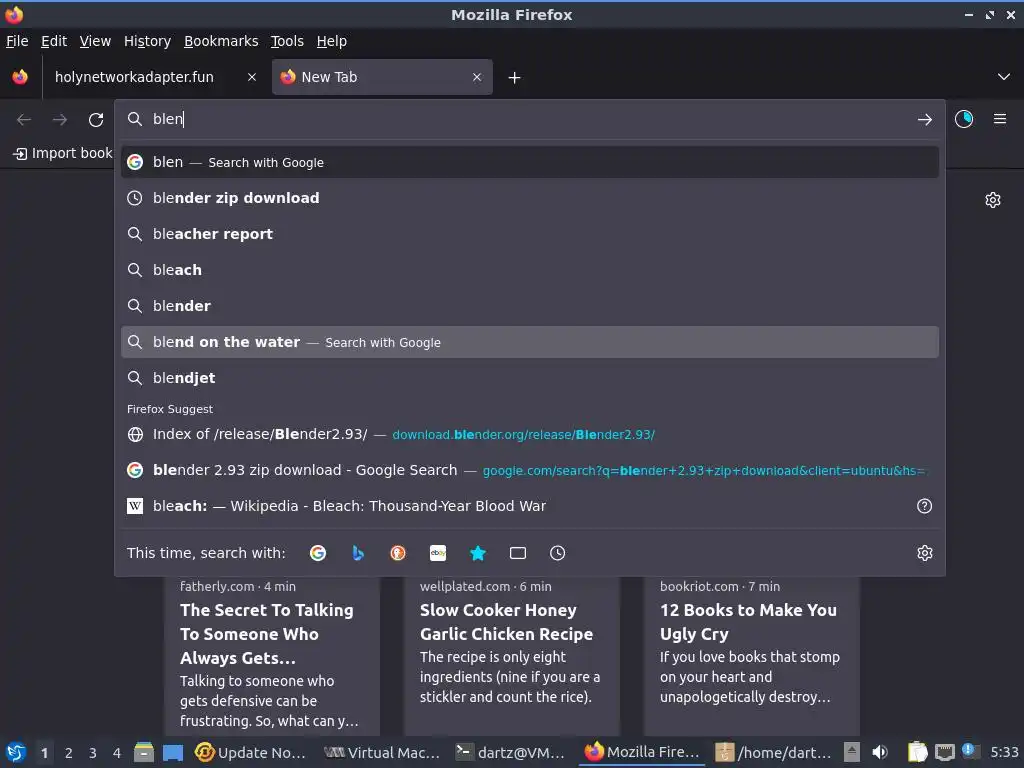Search this time in Bookmarks star

click(x=478, y=553)
